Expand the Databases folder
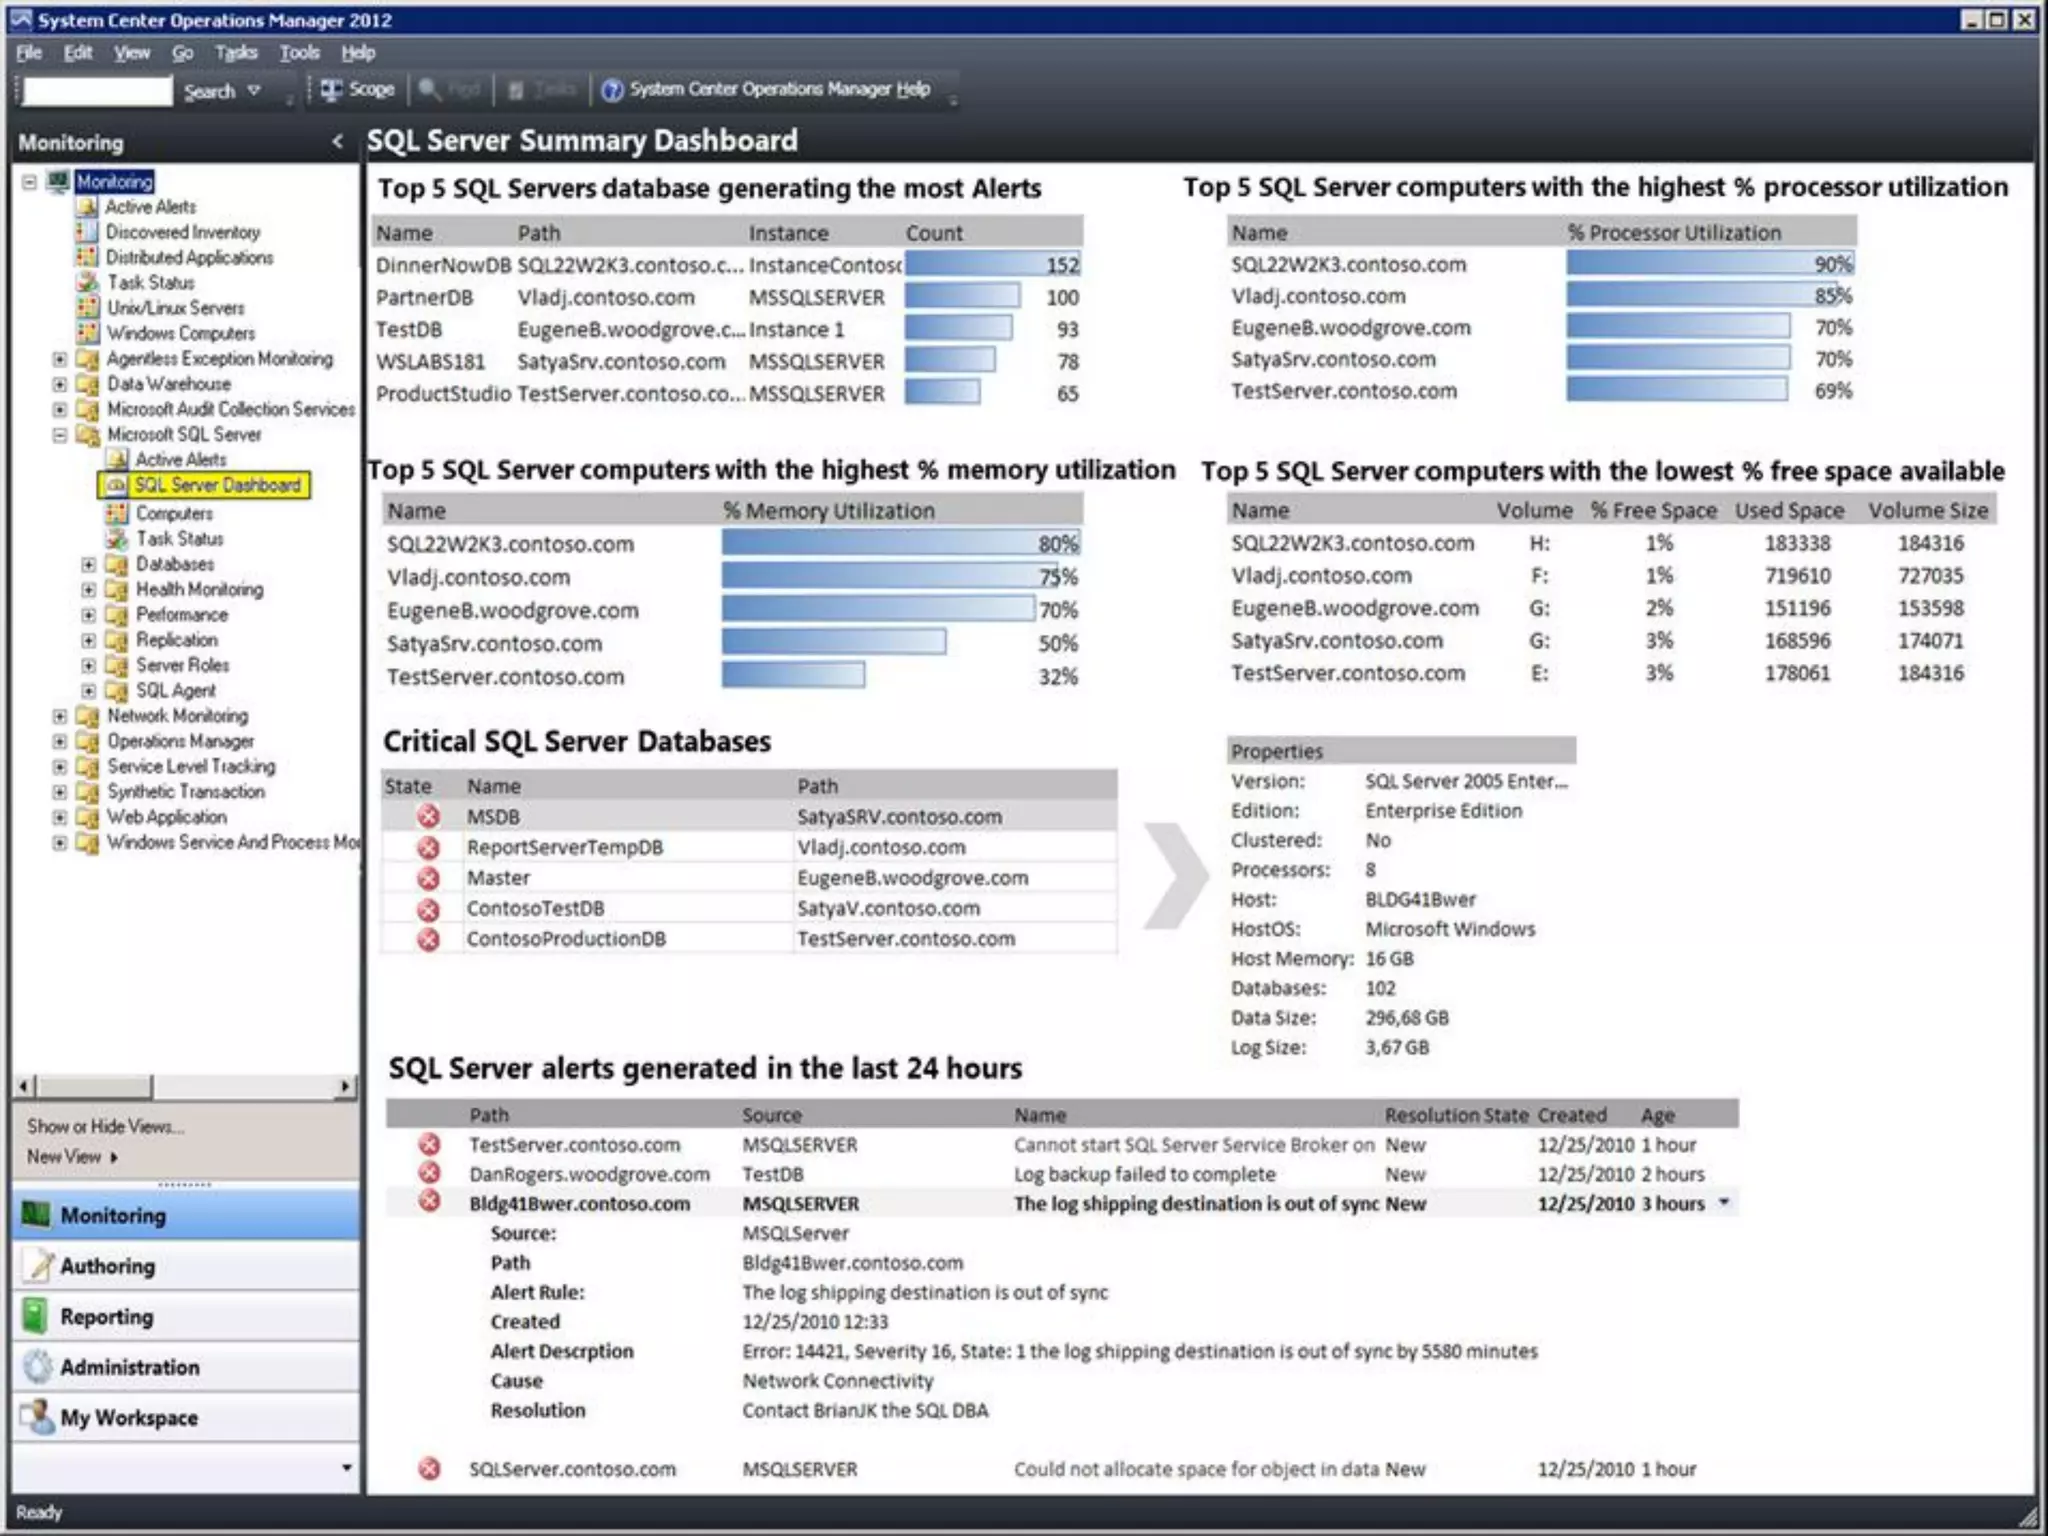The width and height of the screenshot is (2048, 1536). tap(89, 564)
